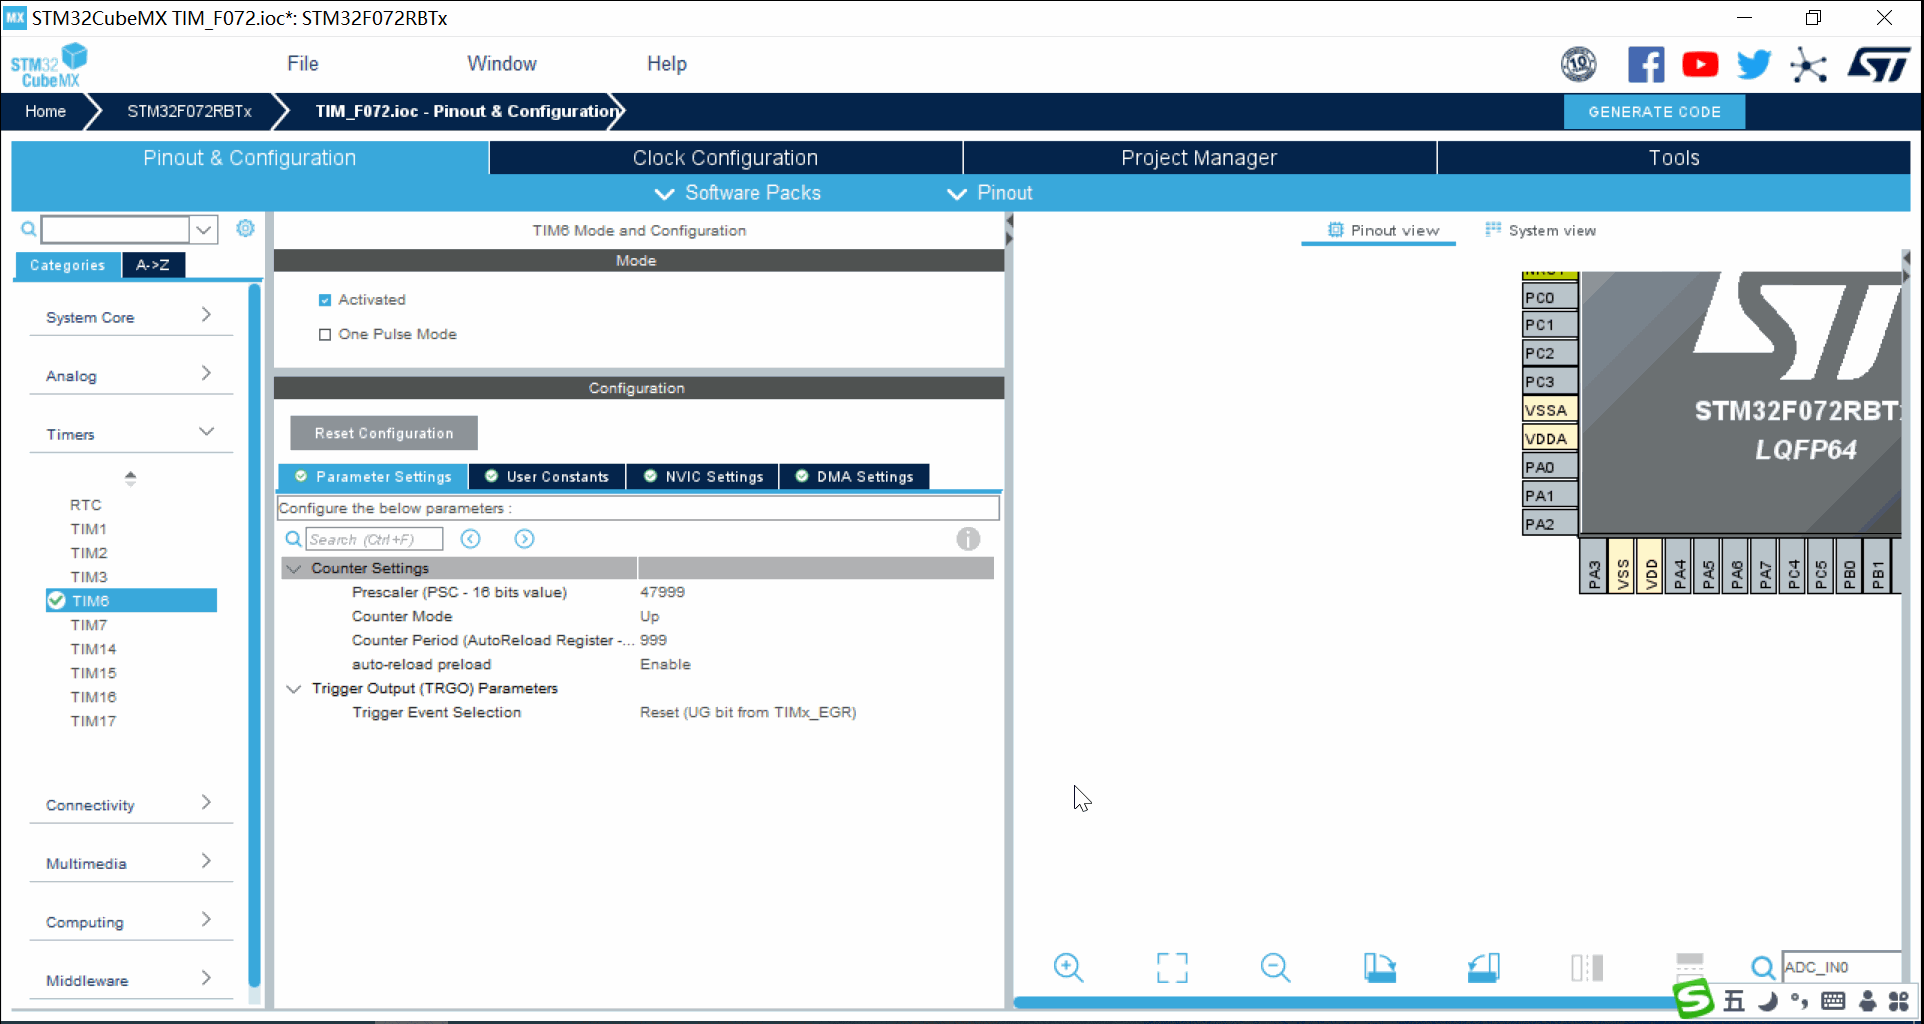Enable One Pulse Mode checkbox
Viewport: 1924px width, 1024px height.
tap(325, 335)
